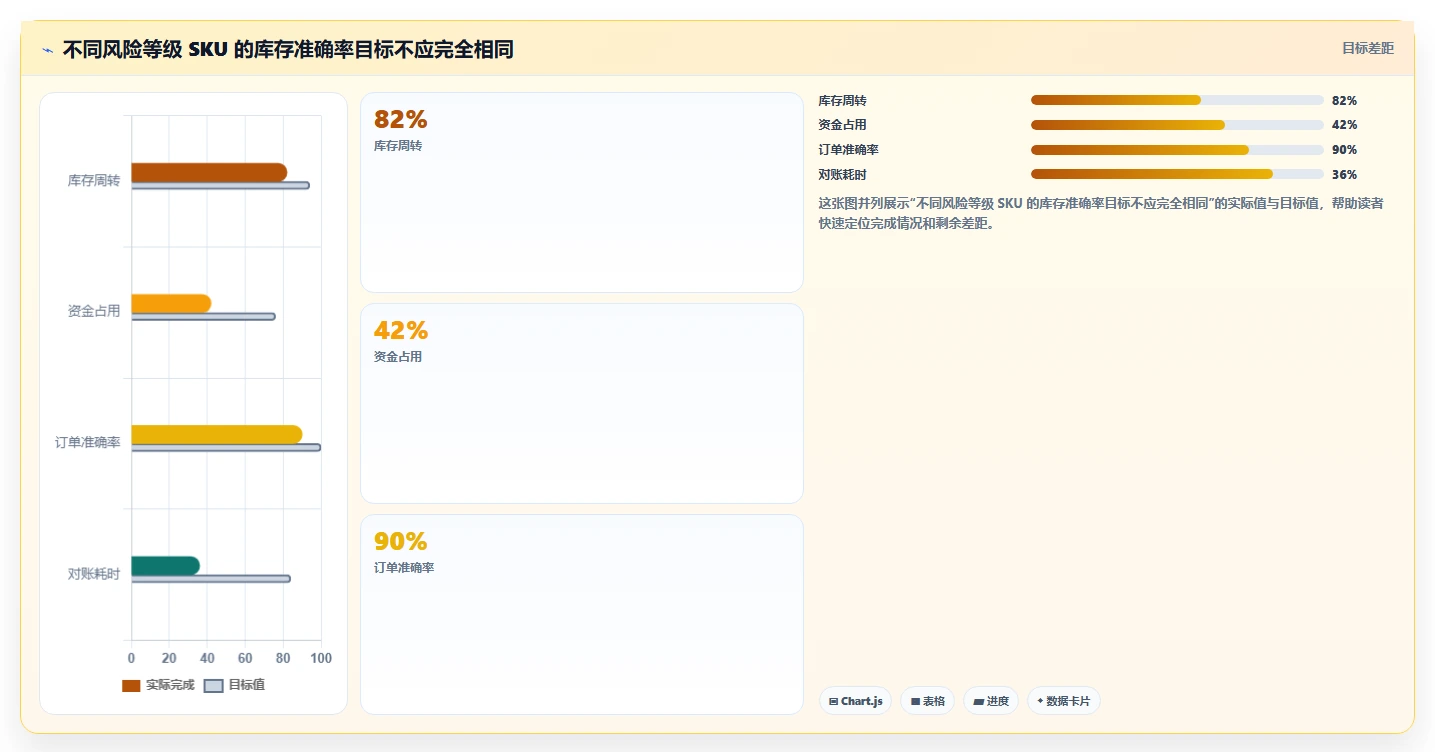Click the 库存周转 axis label in the chart
The image size is (1435, 752).
click(94, 180)
